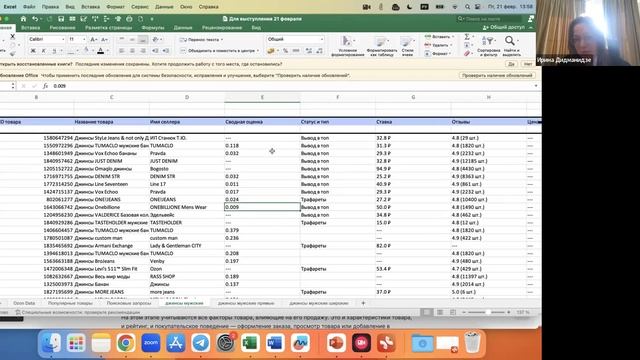This screenshot has width=640, height=360.
Task: Click Increase font size icon
Action: coord(93,39)
